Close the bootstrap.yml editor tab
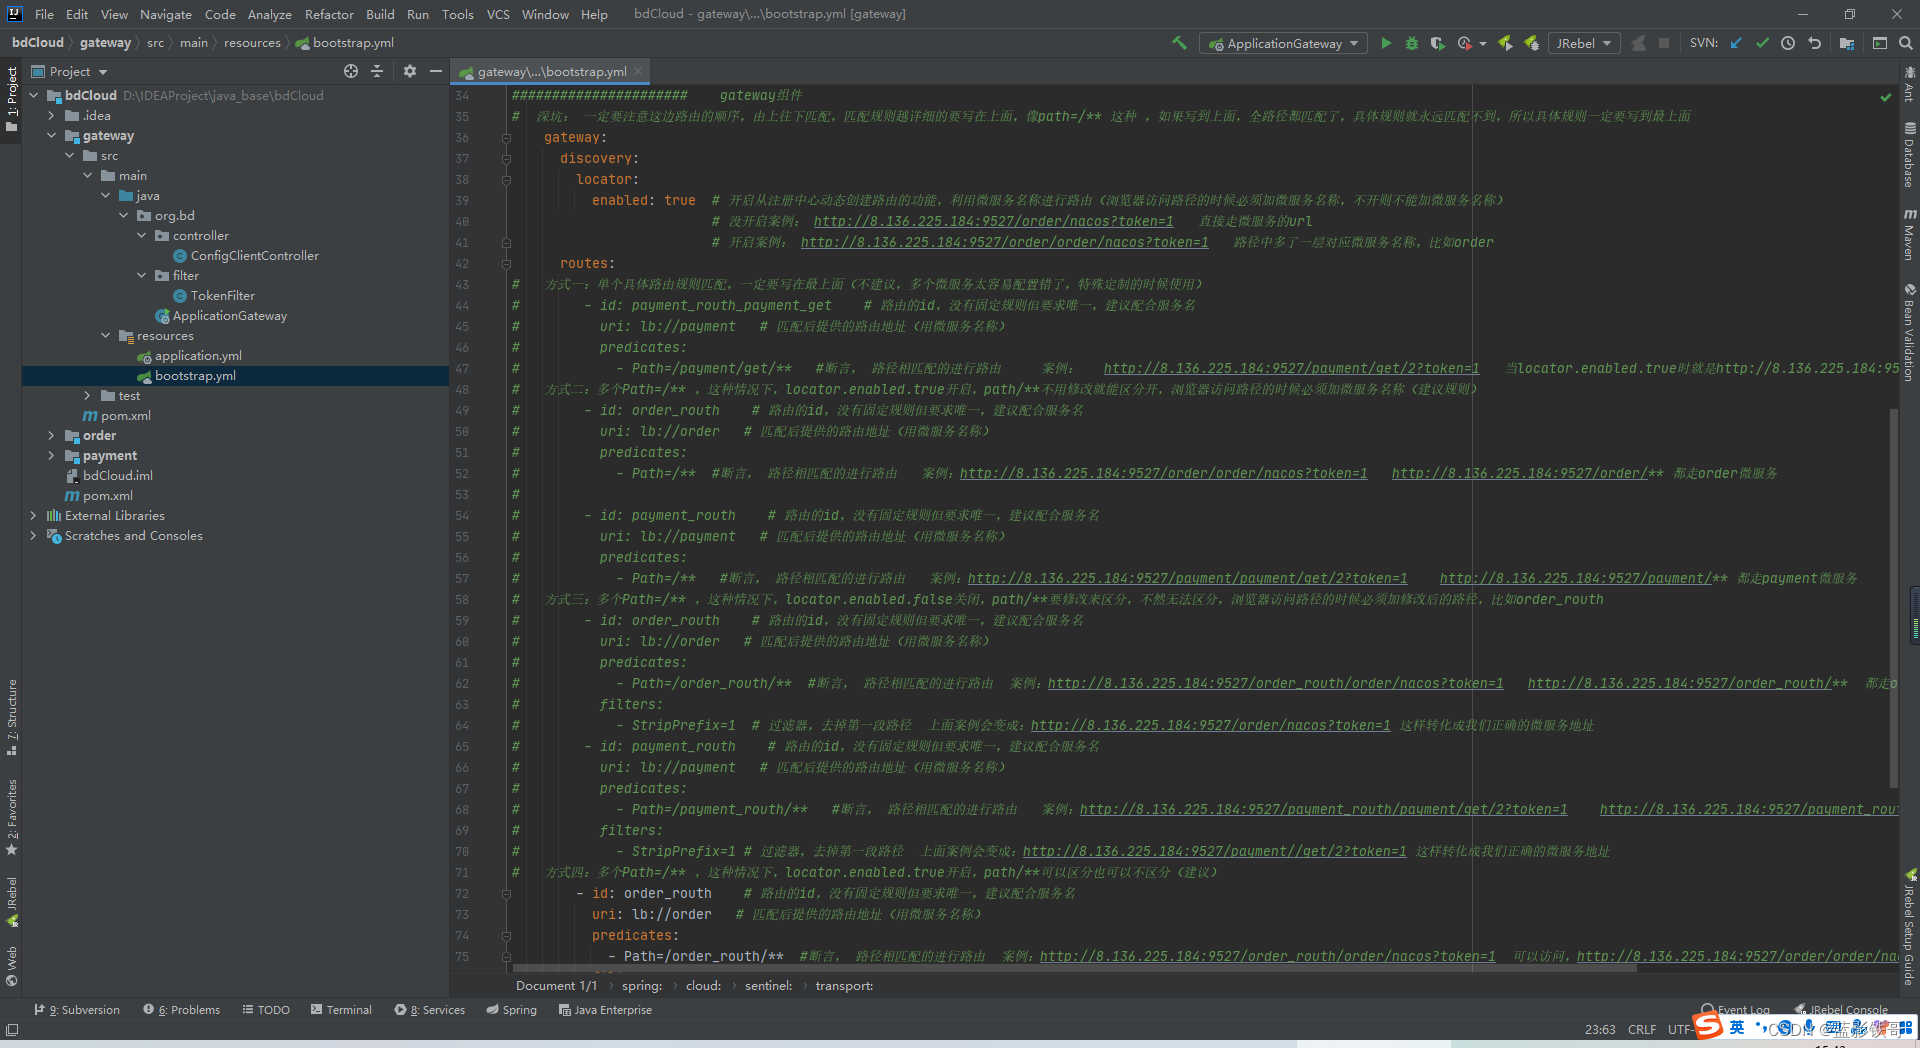Image resolution: width=1920 pixels, height=1048 pixels. (638, 71)
